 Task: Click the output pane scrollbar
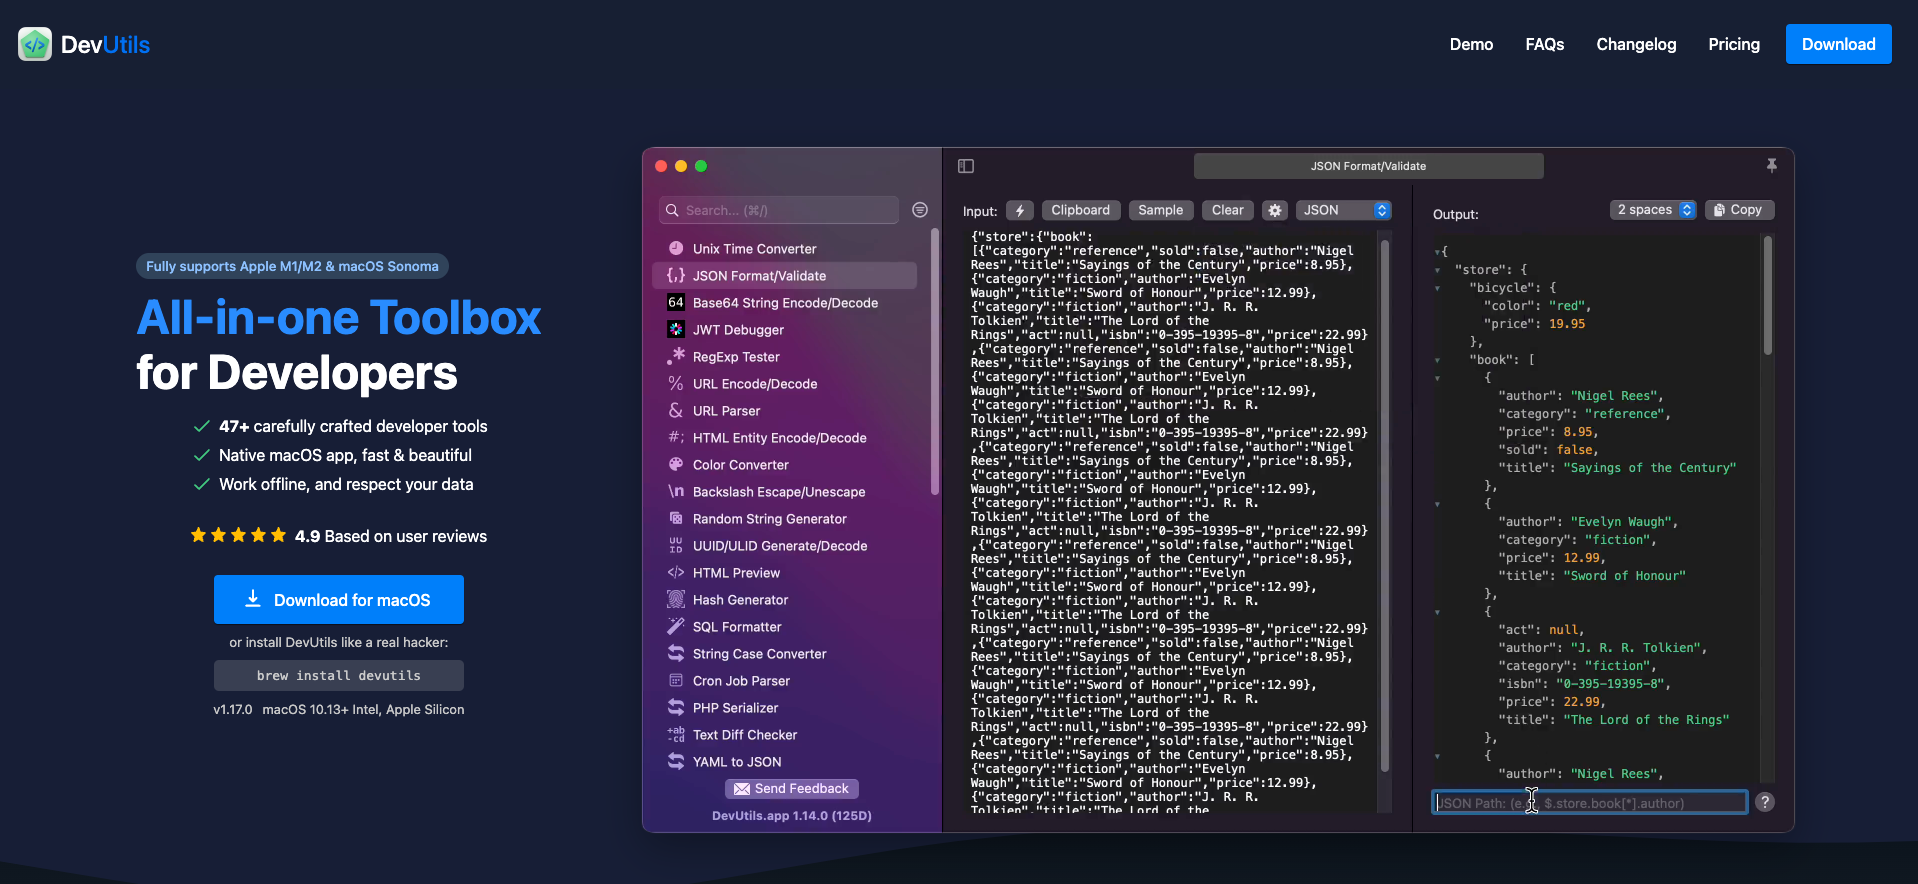pos(1768,295)
